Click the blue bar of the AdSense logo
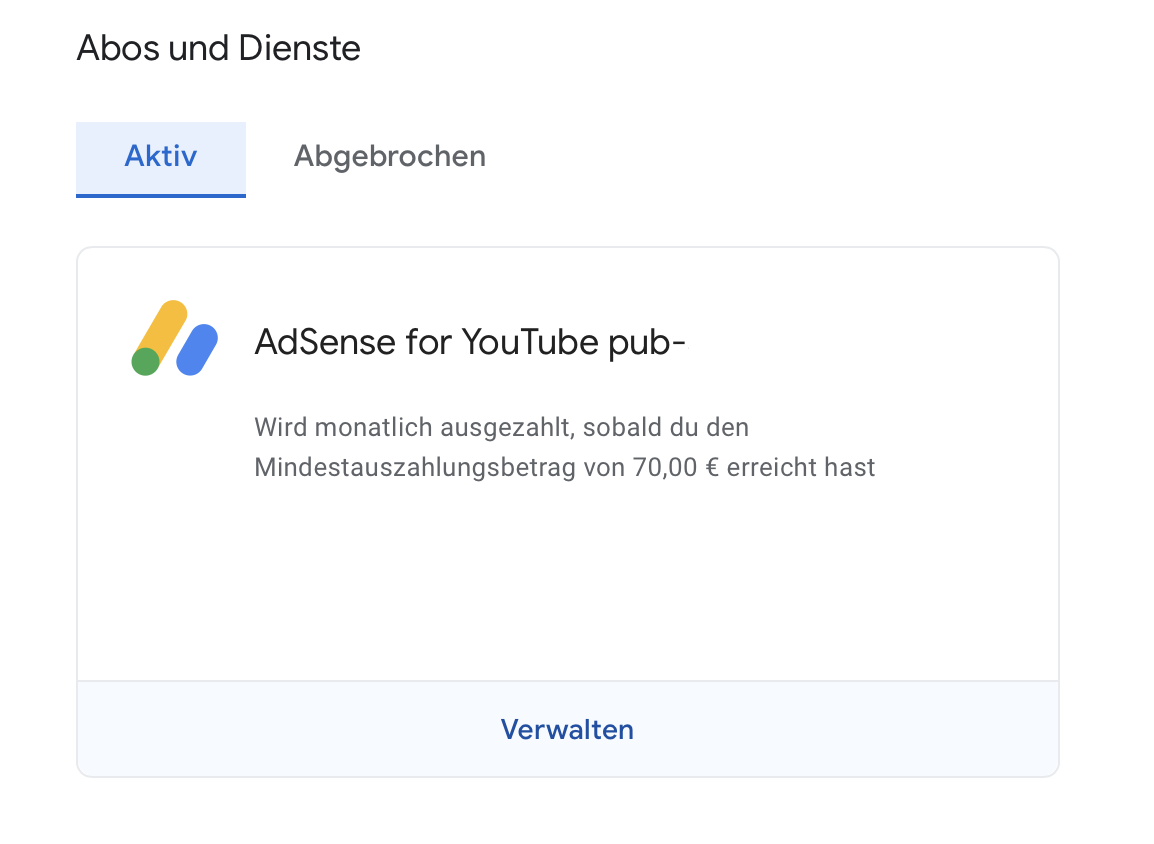 (x=197, y=350)
